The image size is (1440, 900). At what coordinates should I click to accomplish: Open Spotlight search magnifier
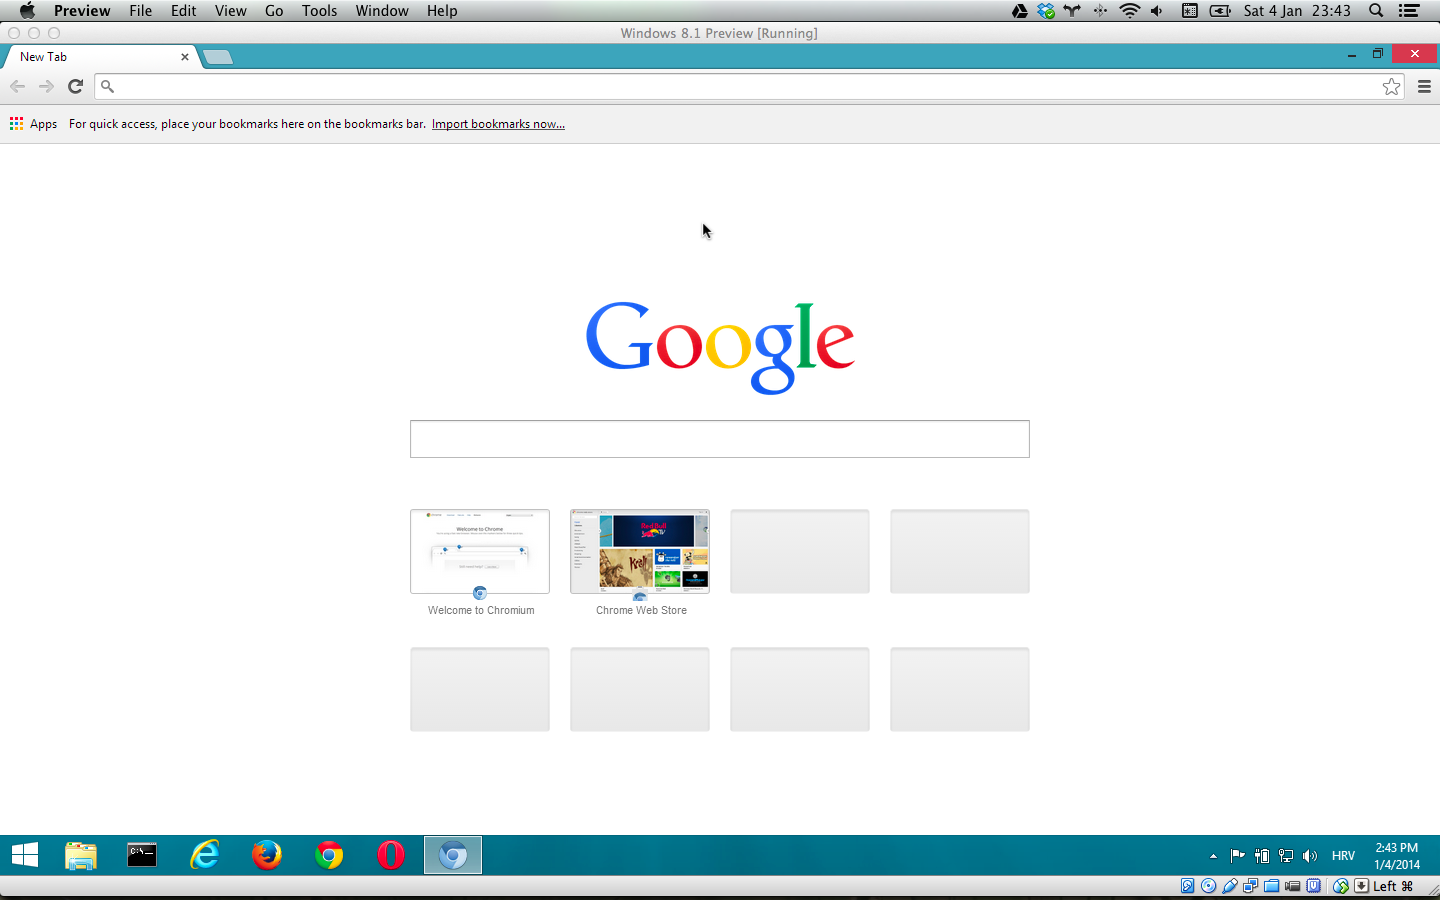[1376, 11]
